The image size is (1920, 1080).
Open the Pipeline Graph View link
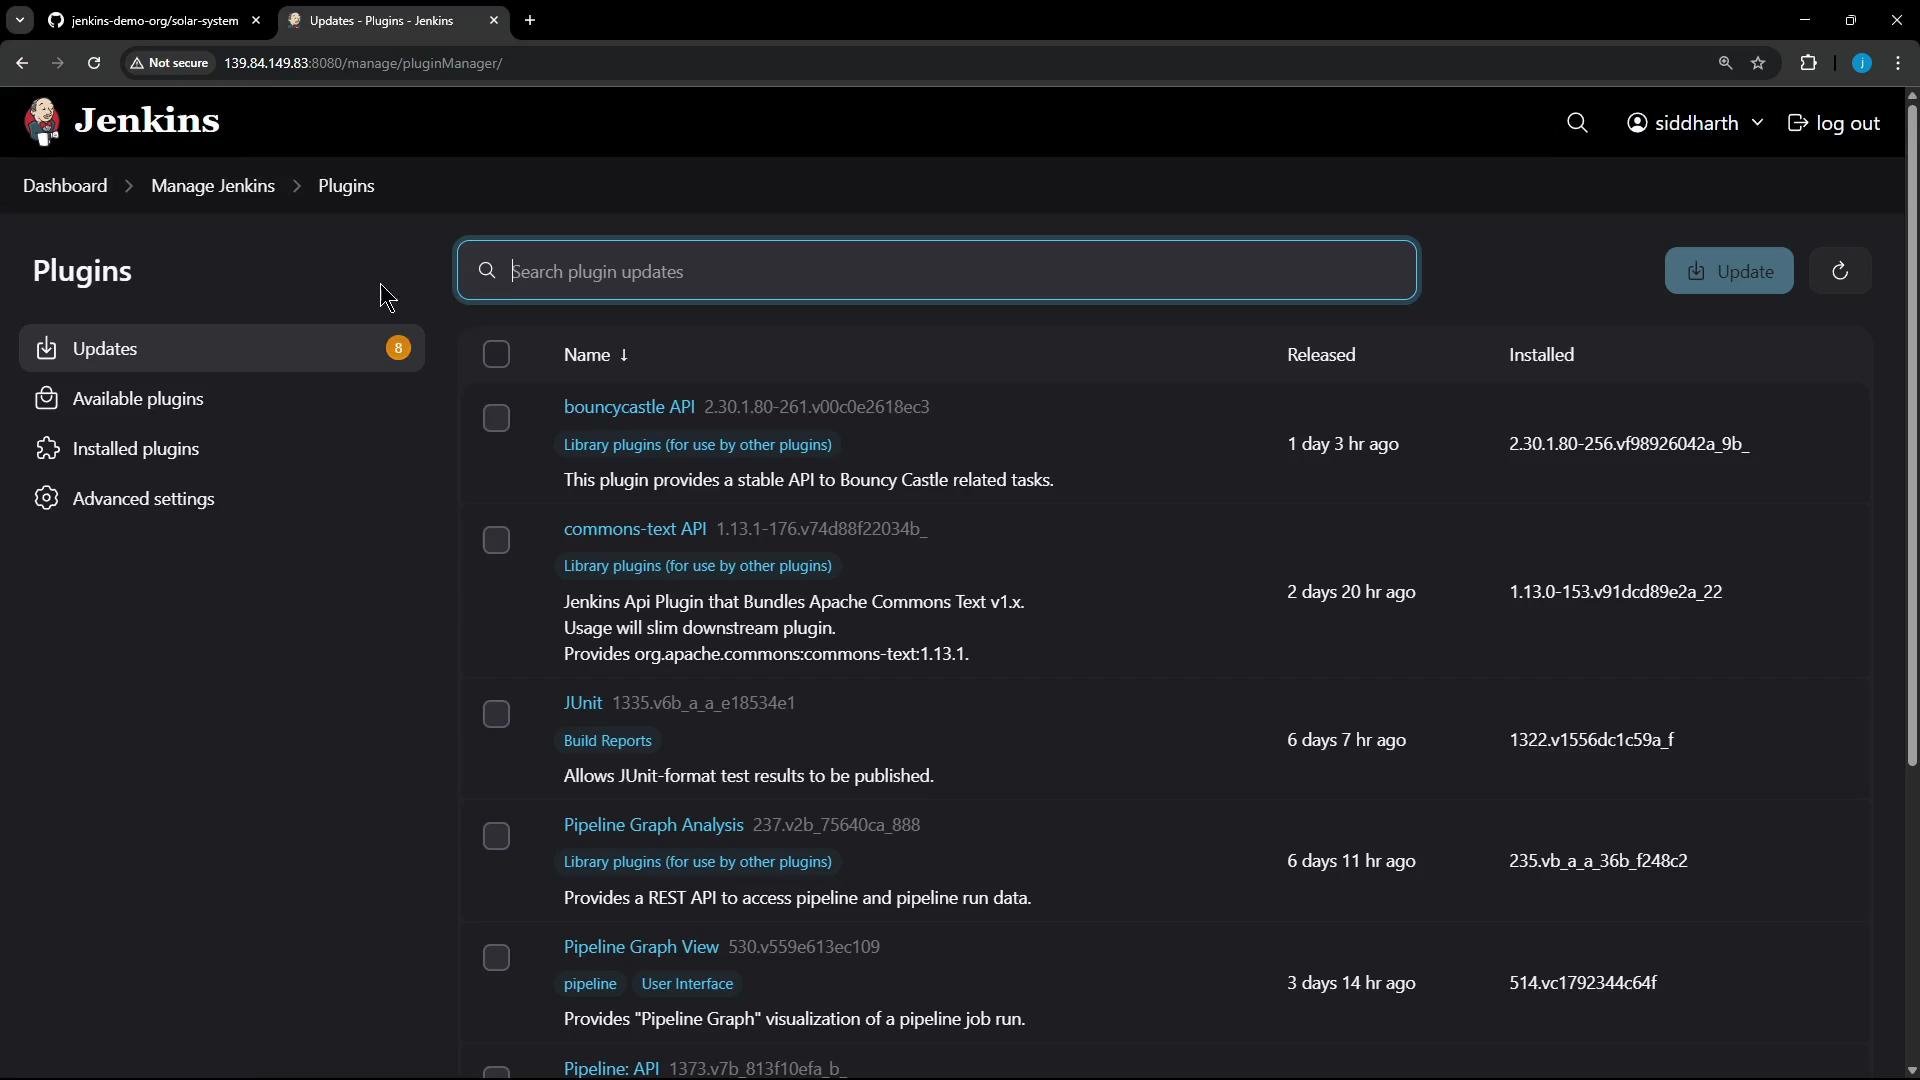(x=641, y=947)
